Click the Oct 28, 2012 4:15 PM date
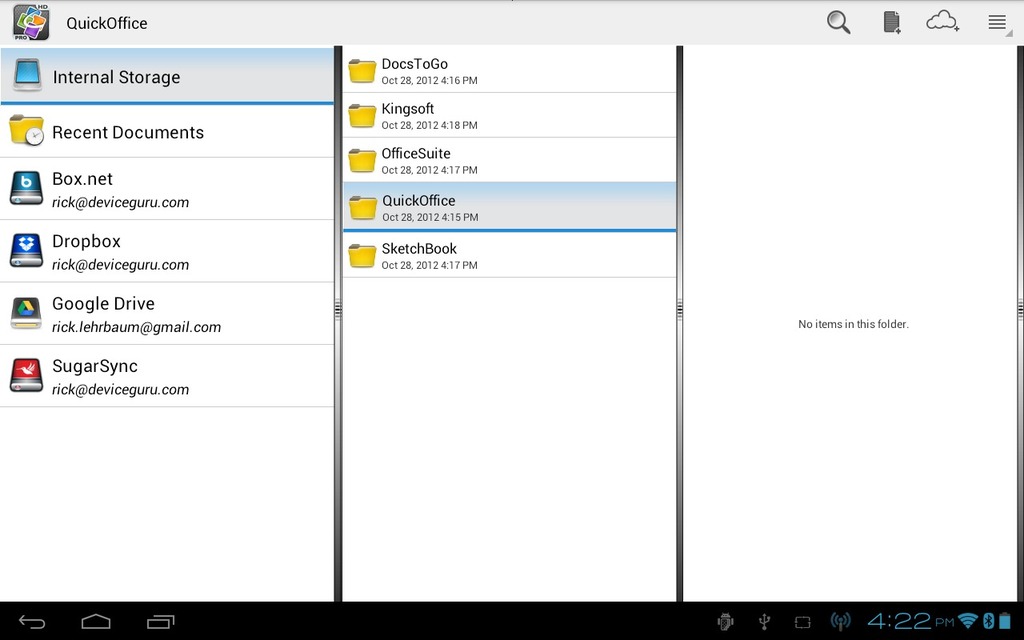1024x640 pixels. pyautogui.click(x=430, y=217)
